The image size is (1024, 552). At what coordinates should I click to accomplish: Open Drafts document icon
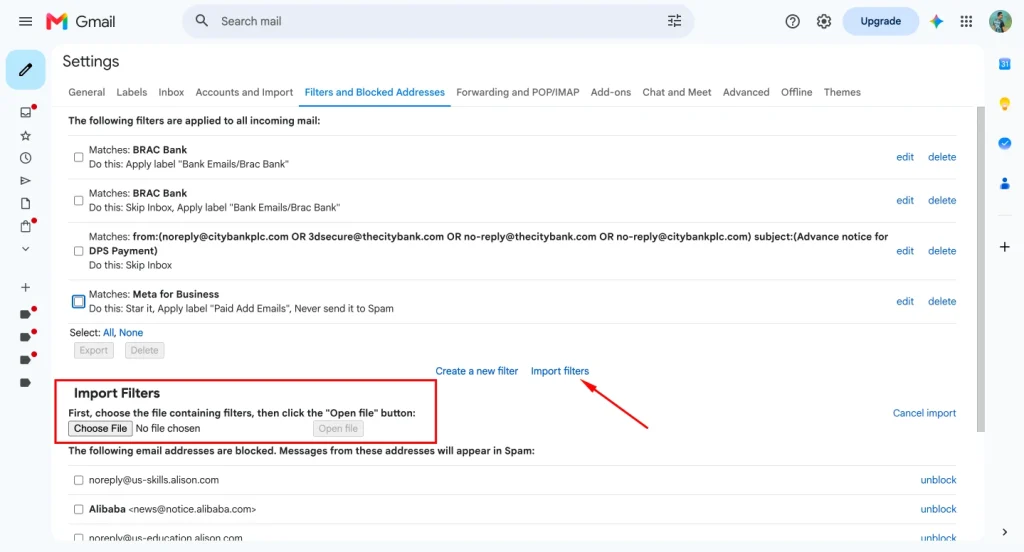coord(25,204)
